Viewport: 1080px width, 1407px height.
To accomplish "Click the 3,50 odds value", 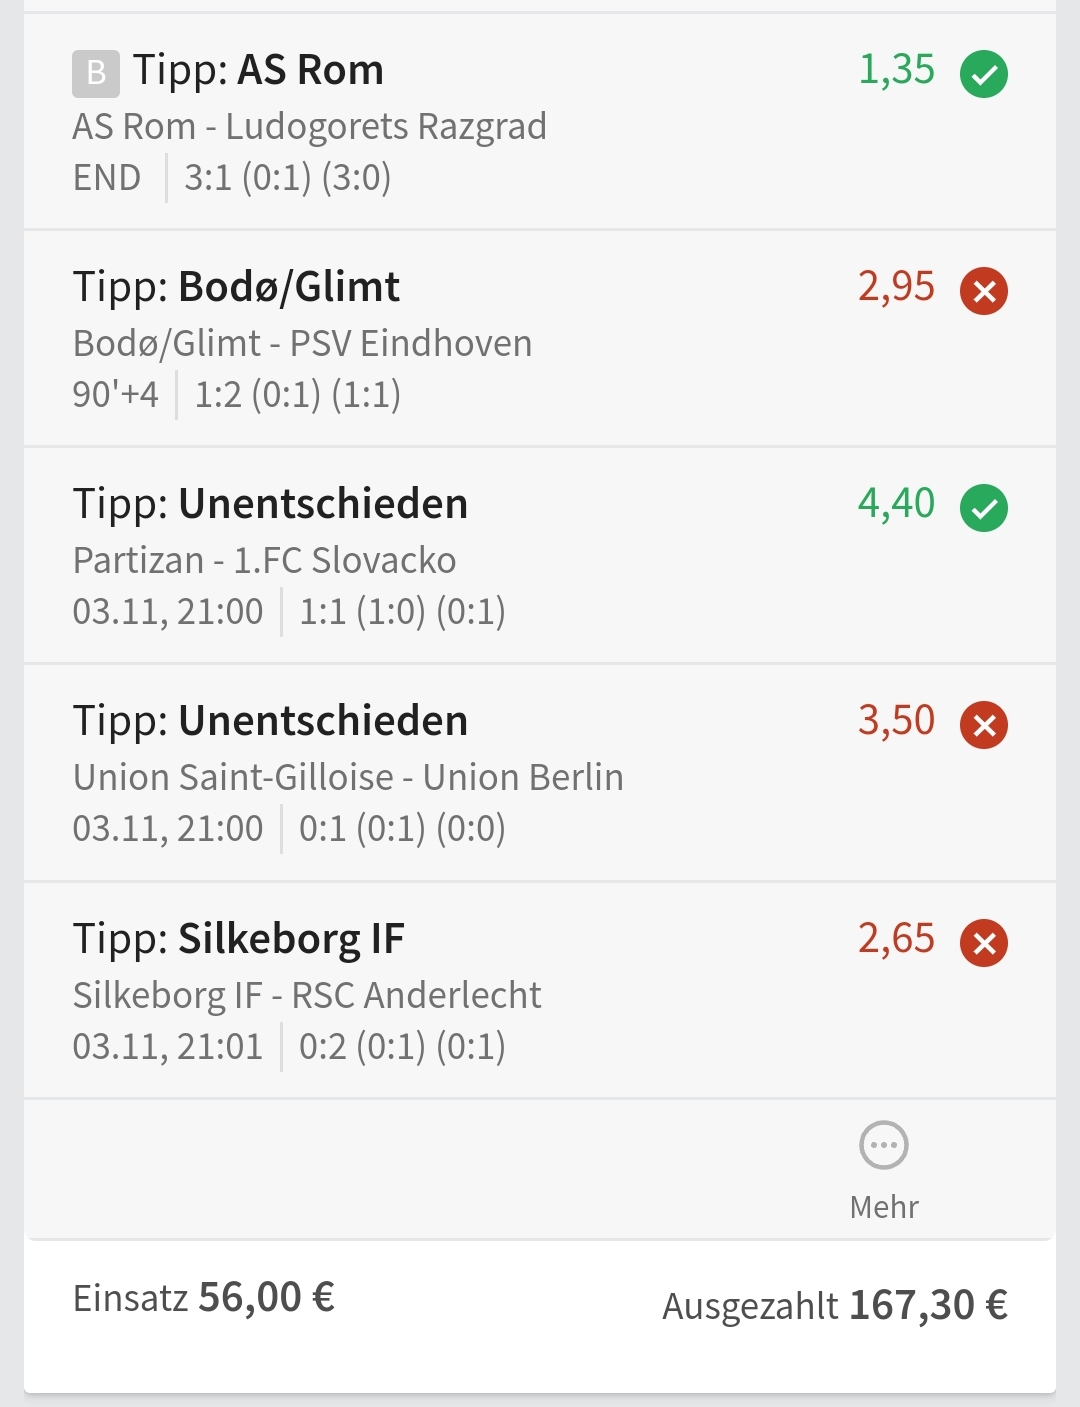I will click(896, 721).
